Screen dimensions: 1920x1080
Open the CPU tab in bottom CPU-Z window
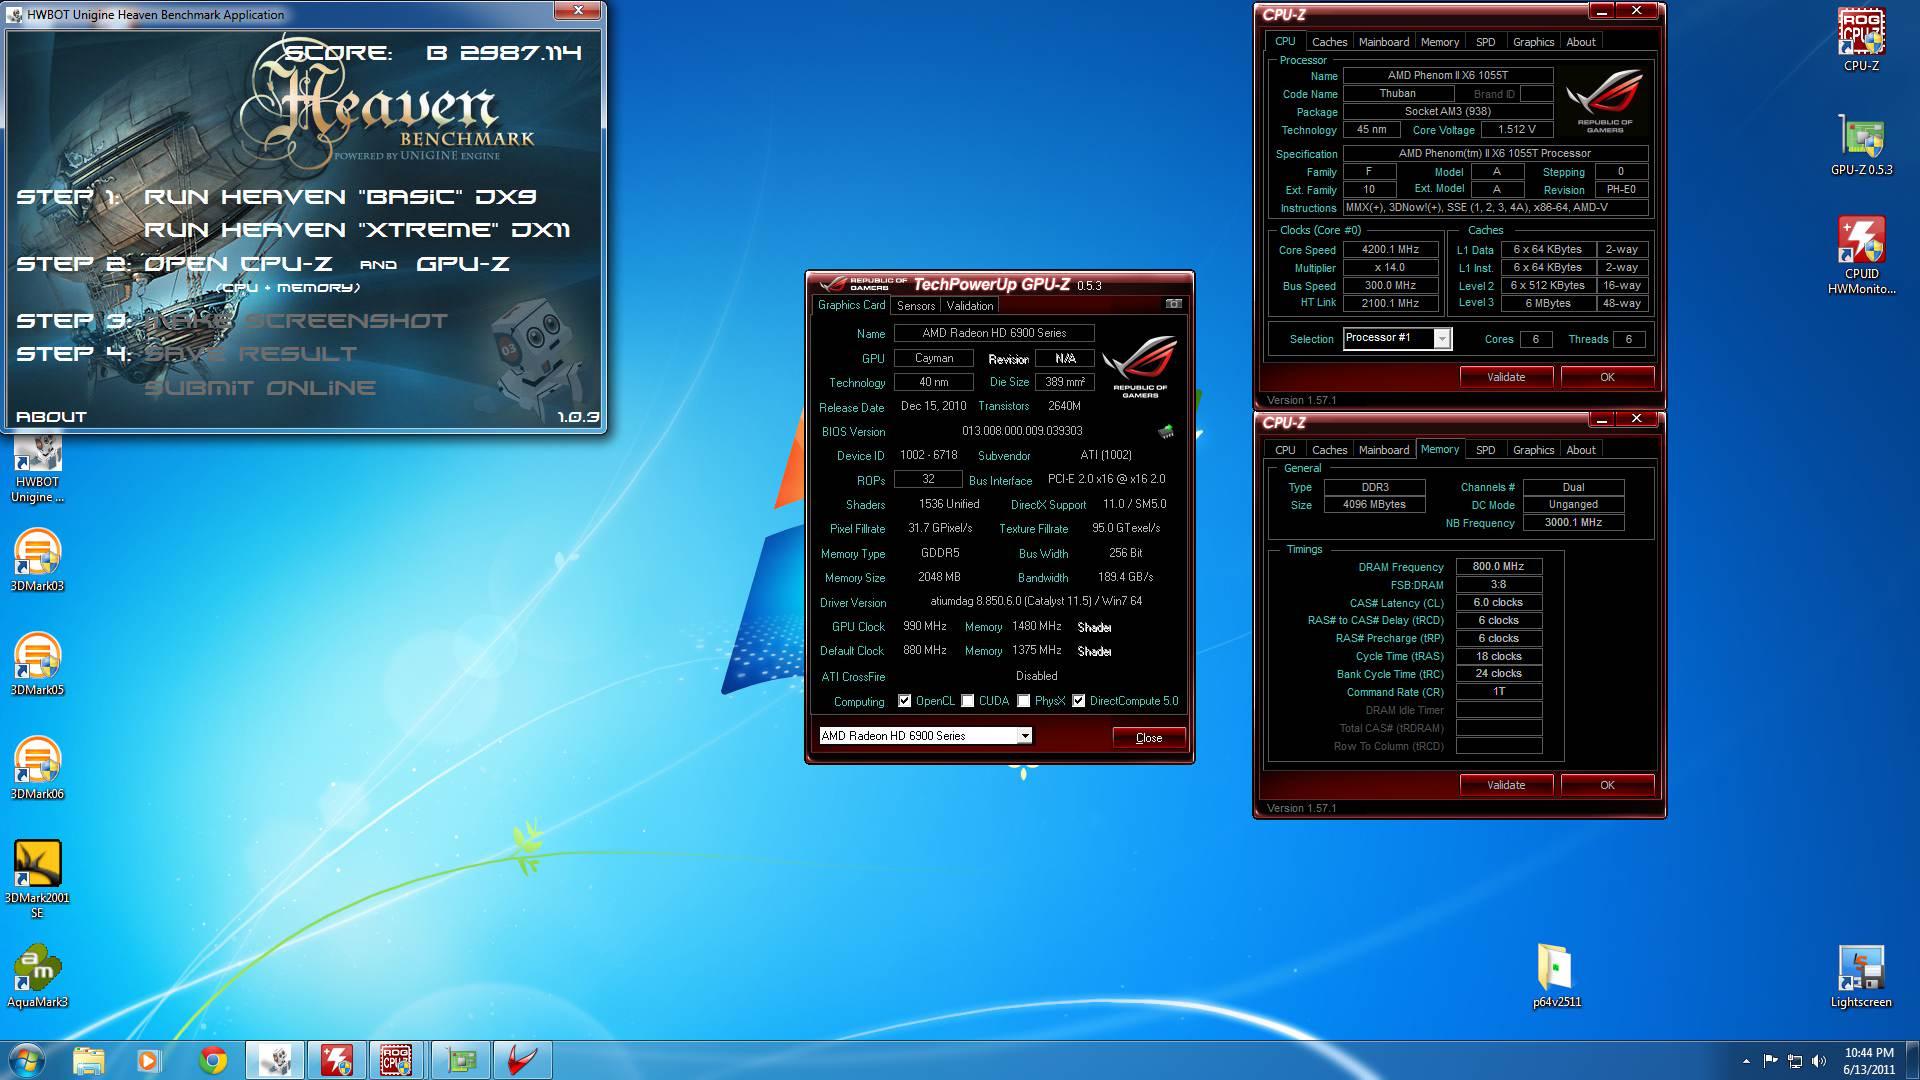(1285, 450)
